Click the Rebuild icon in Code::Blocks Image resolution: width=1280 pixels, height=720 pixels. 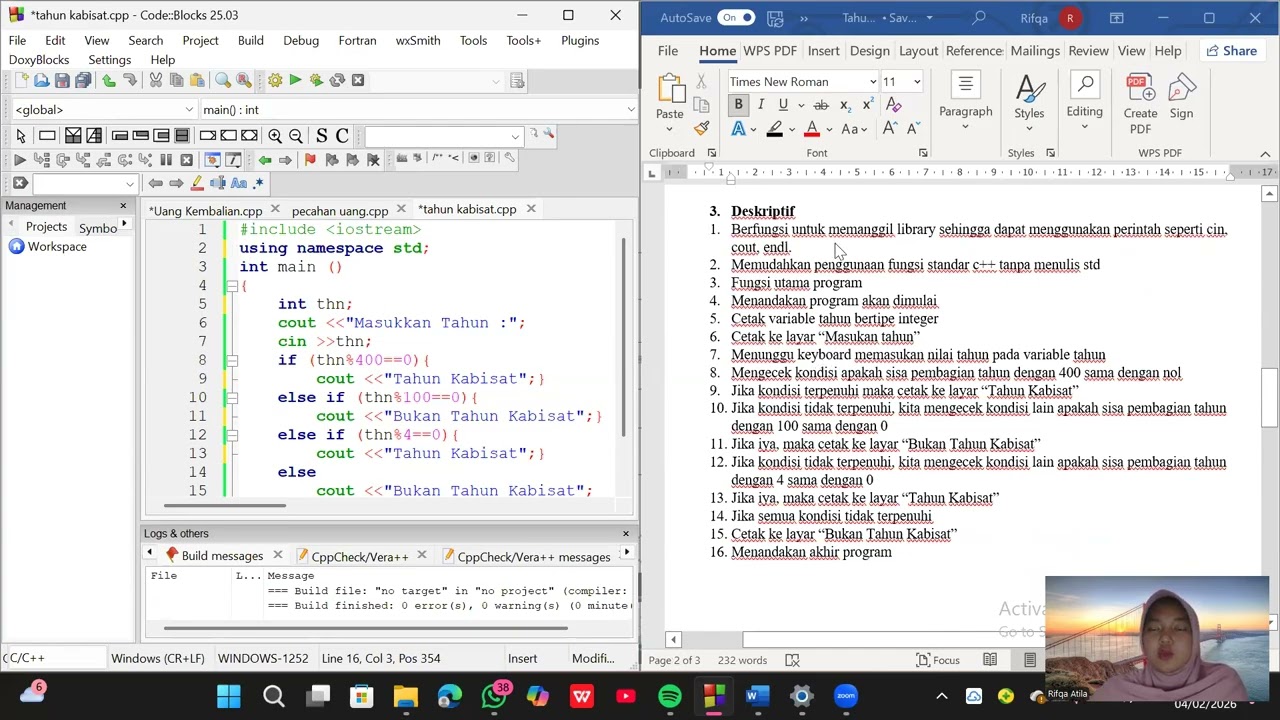(337, 80)
